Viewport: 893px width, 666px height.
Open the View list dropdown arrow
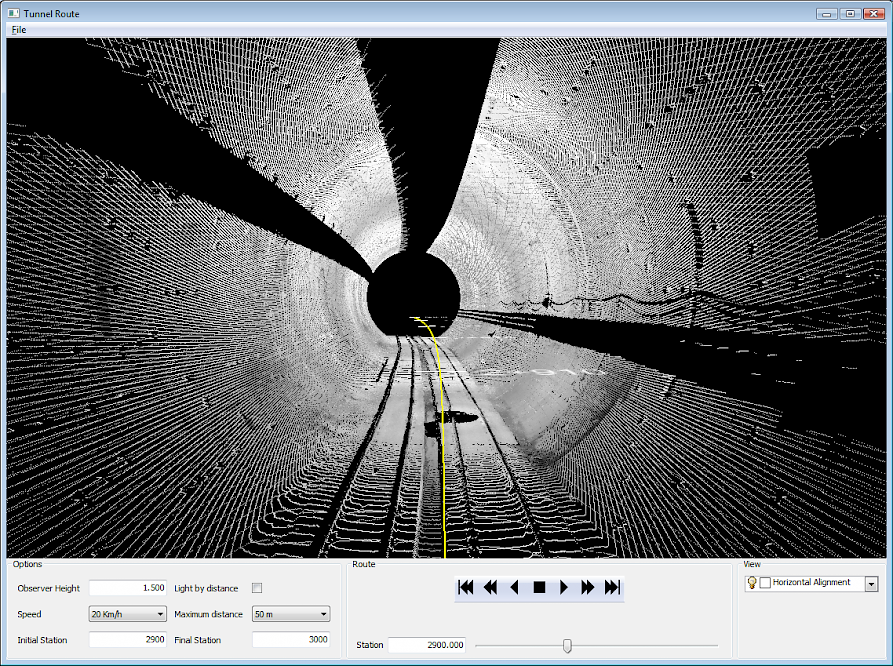[871, 584]
